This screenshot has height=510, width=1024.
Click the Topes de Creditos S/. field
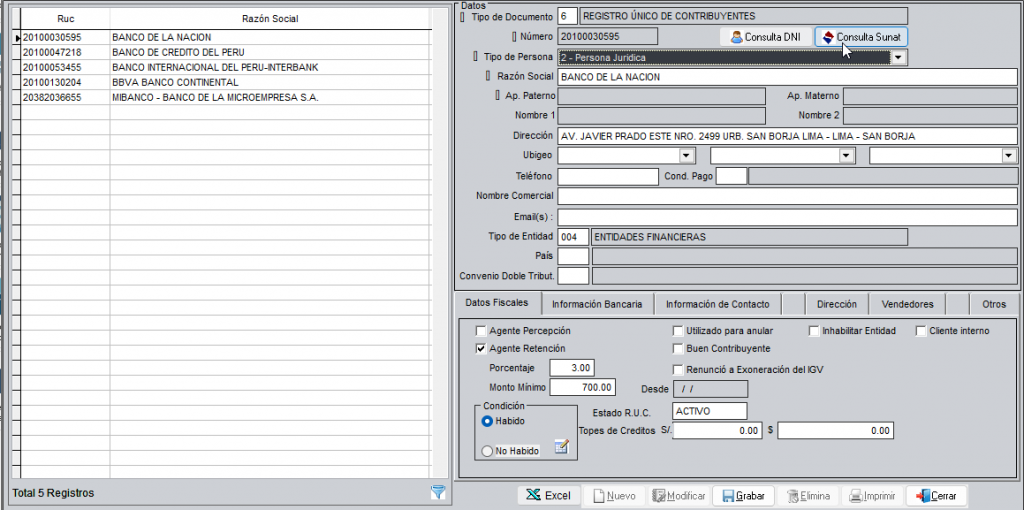click(717, 431)
